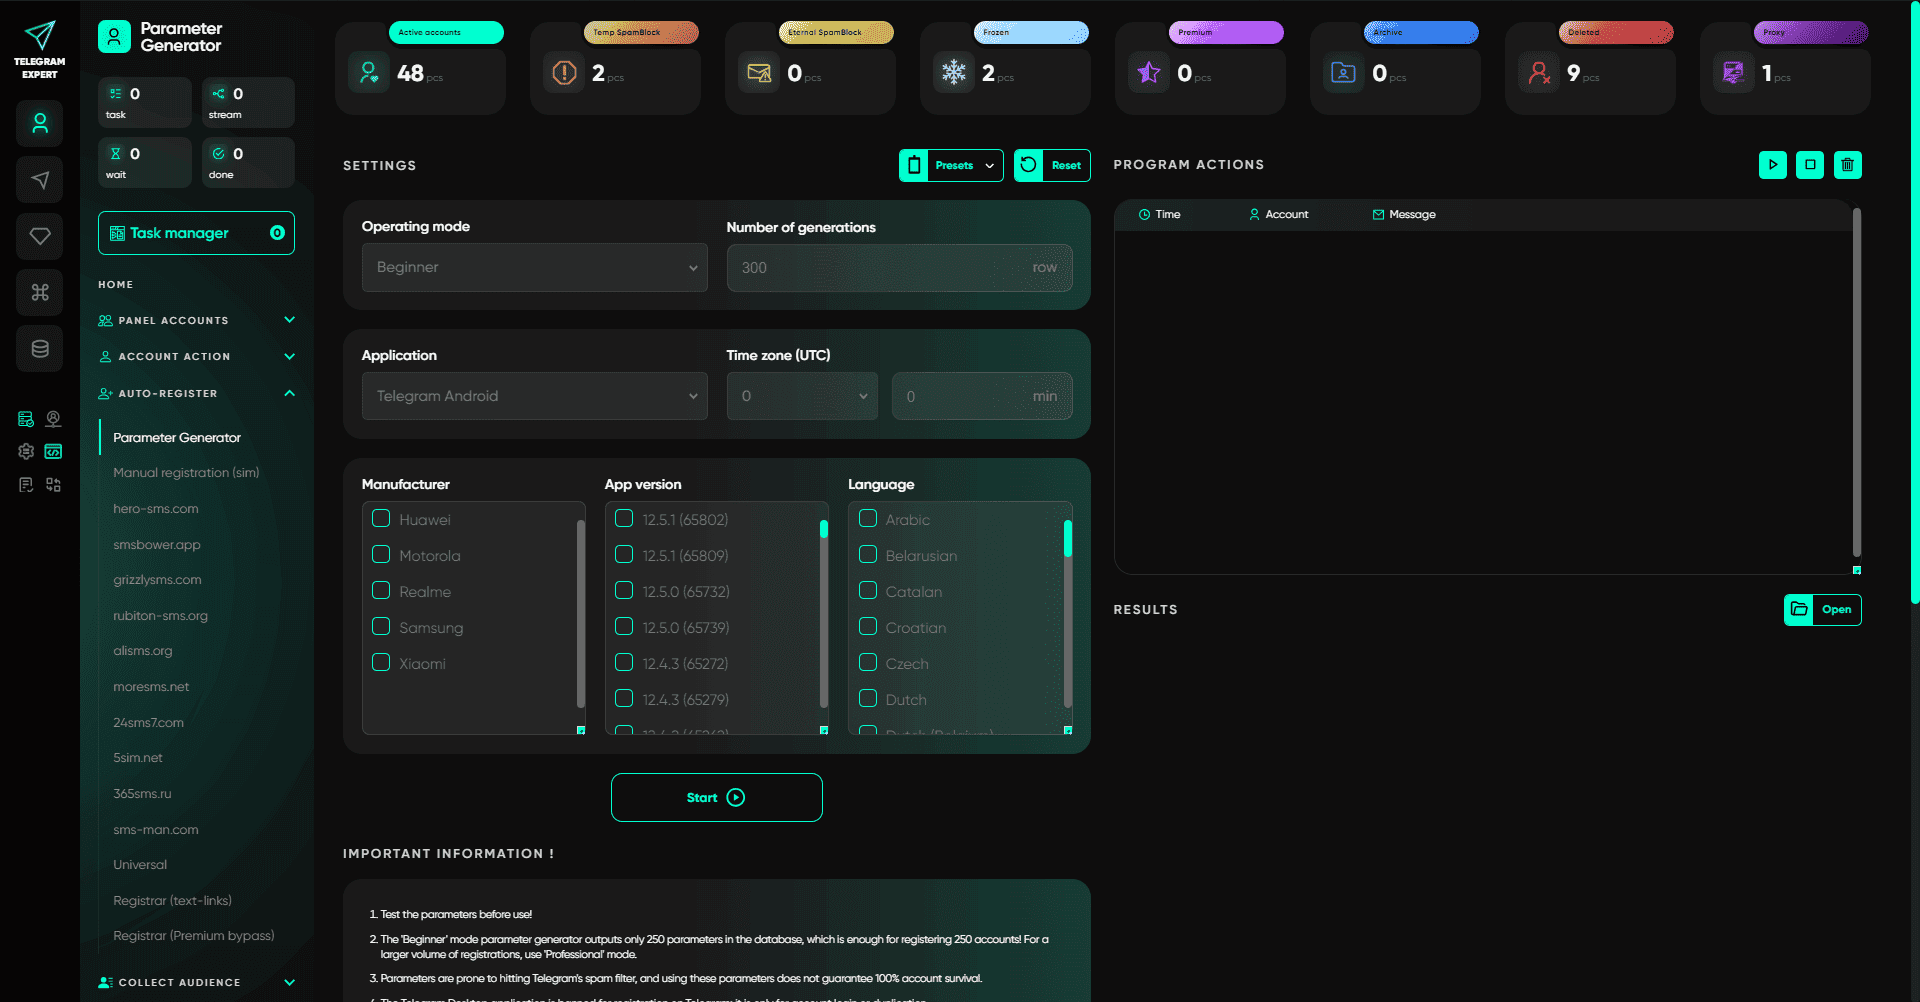Enable app version 12.5.1 (65802)
The image size is (1920, 1002).
point(624,519)
